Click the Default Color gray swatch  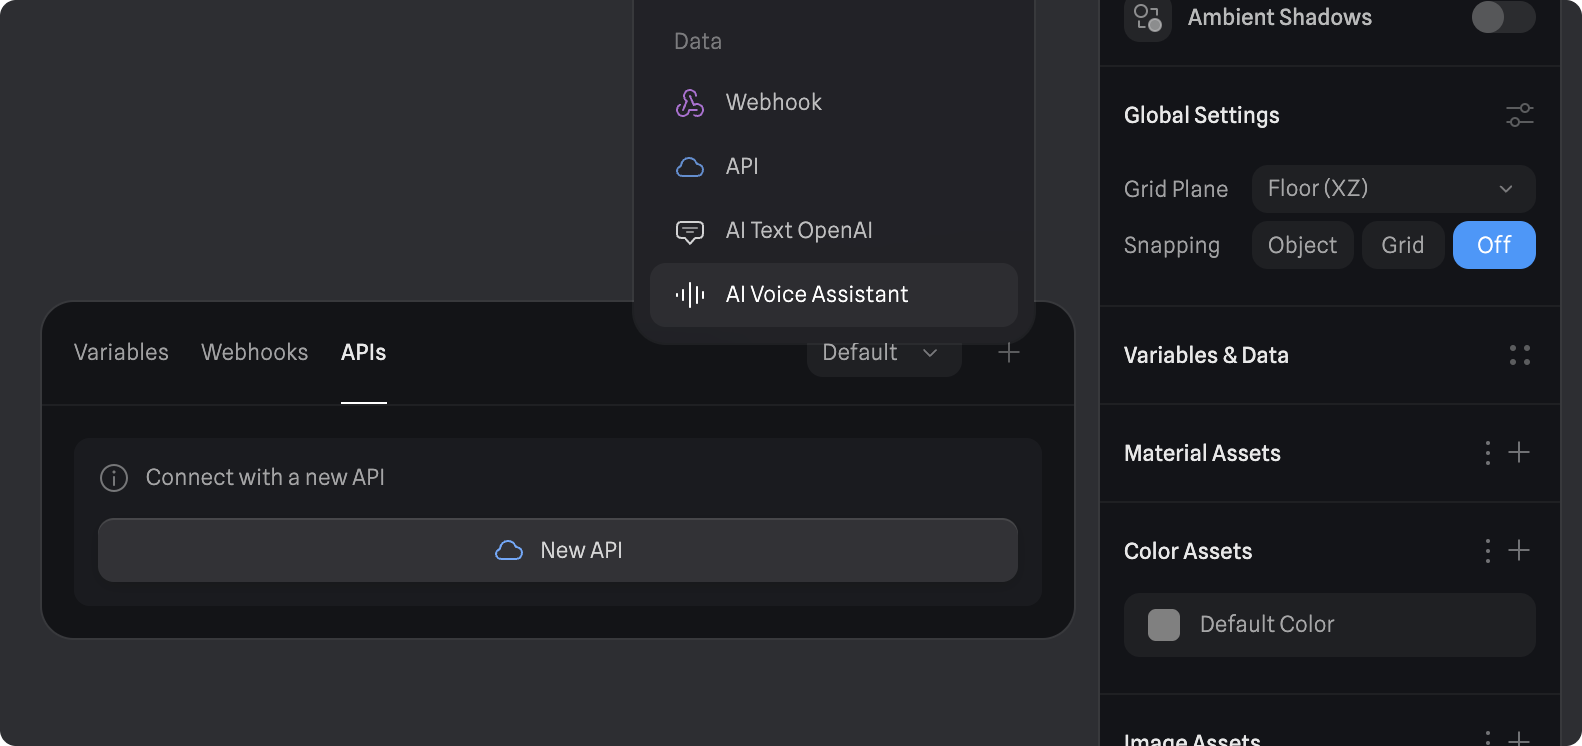tap(1164, 625)
